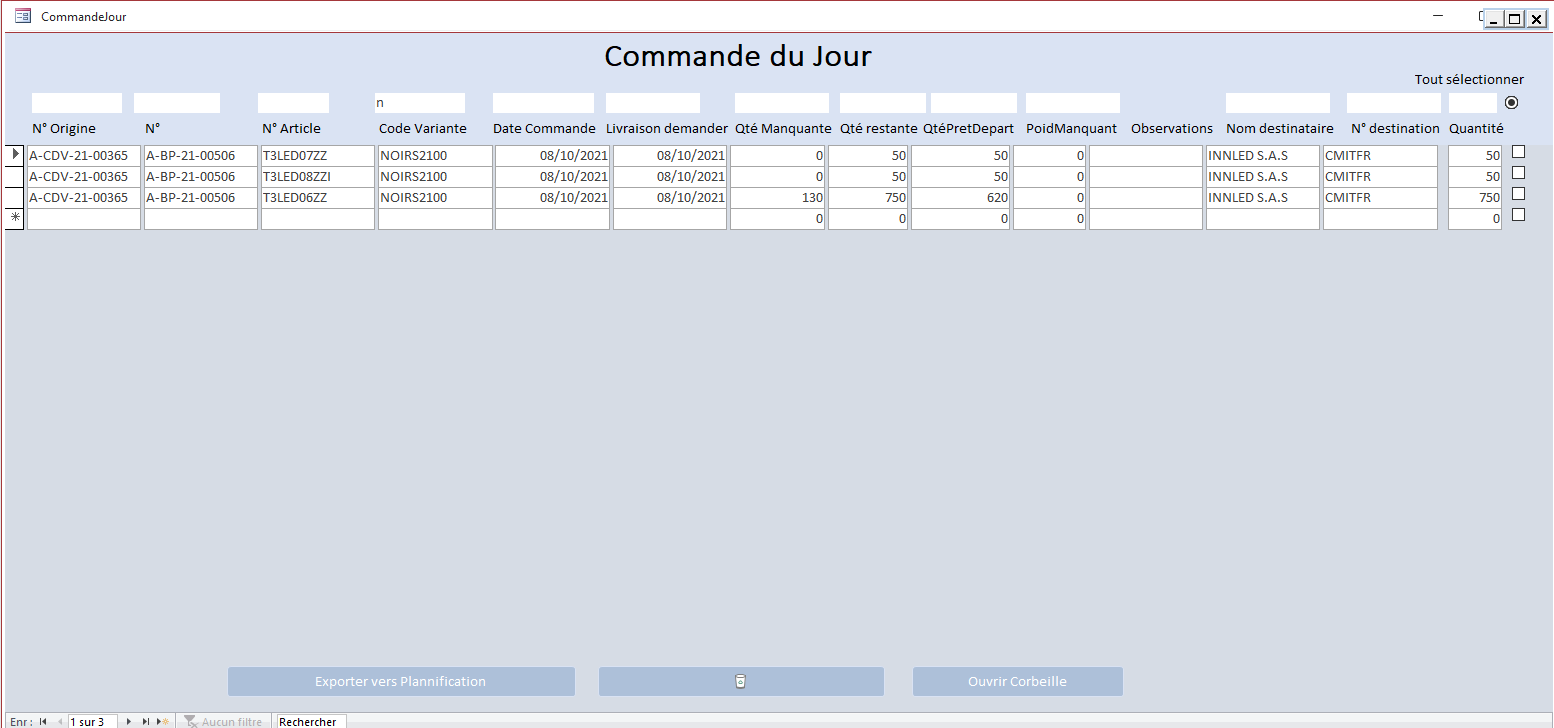Click the filter box above Qté Manquante
Screen dimensions: 1554x728
pos(782,103)
